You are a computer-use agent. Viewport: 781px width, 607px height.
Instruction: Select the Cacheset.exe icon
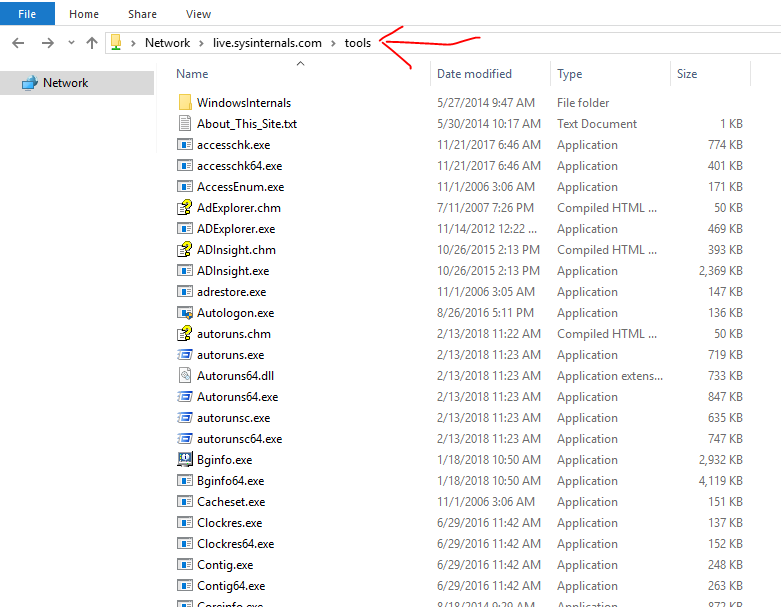pos(185,501)
